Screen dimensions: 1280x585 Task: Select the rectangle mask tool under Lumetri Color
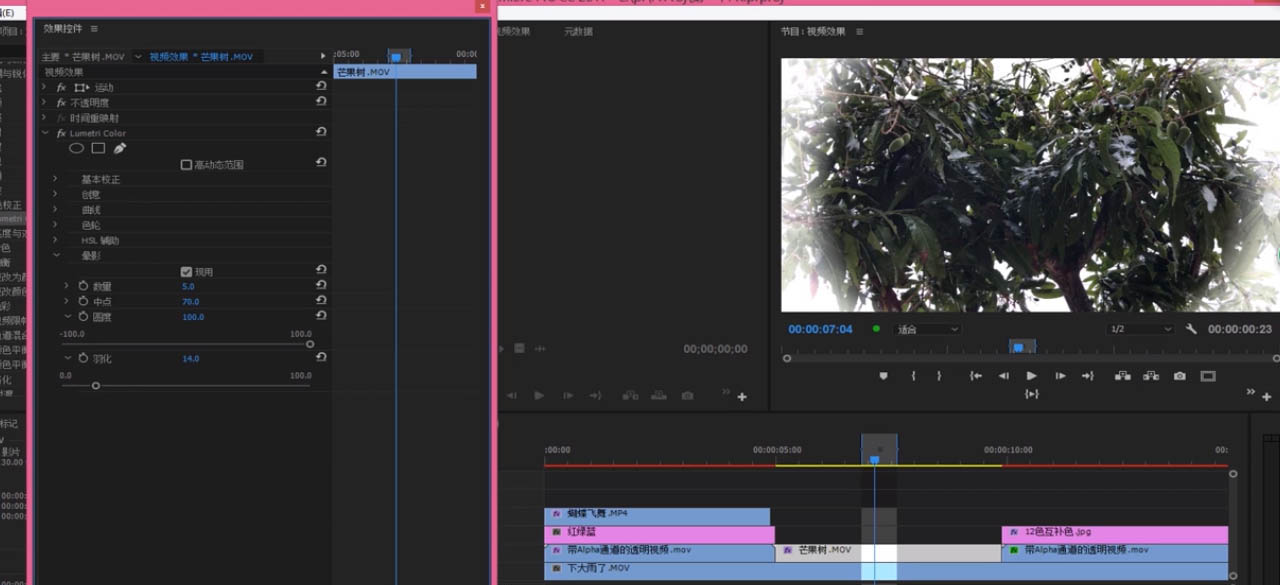pyautogui.click(x=98, y=148)
